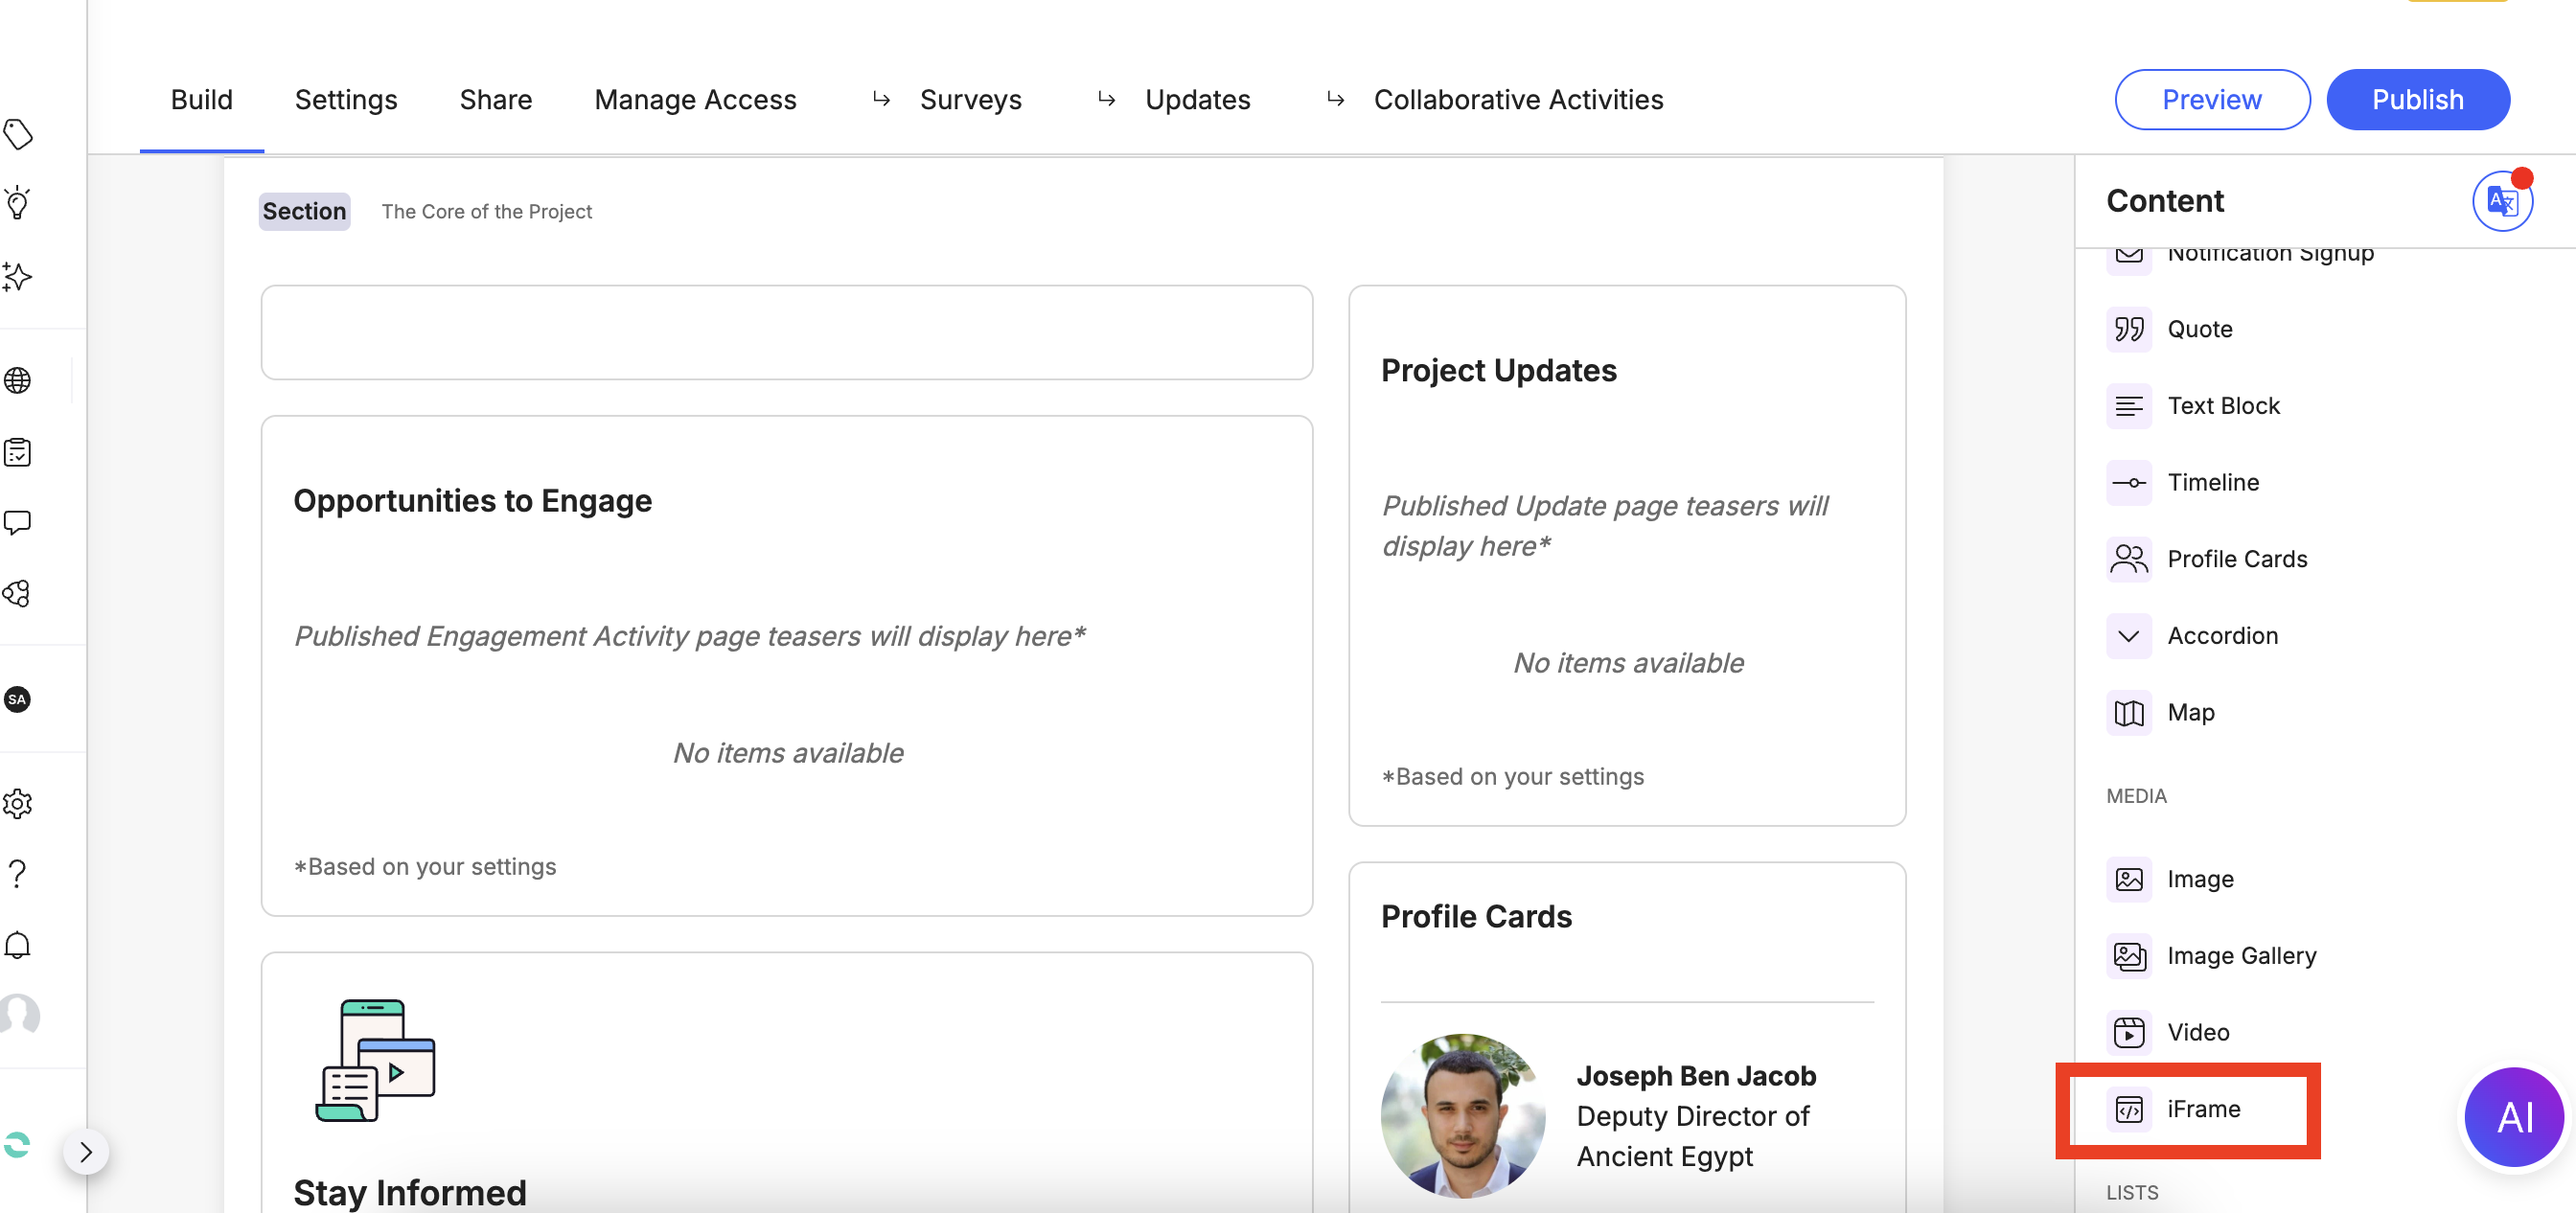Expand the left sidebar with chevron arrow
Screen dimensions: 2576x1213
86,1152
